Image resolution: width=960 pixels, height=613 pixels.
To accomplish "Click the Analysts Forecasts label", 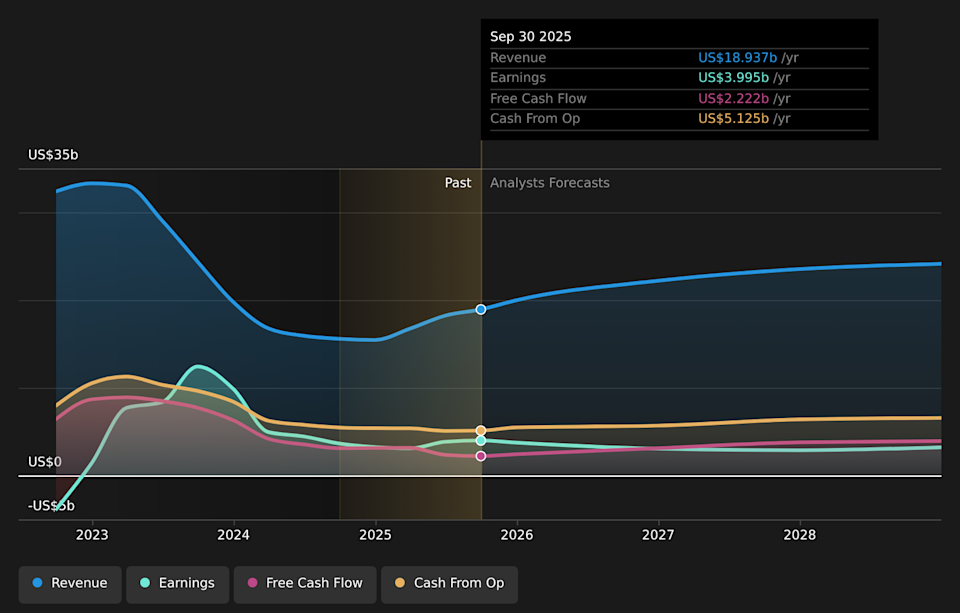I will pos(549,182).
